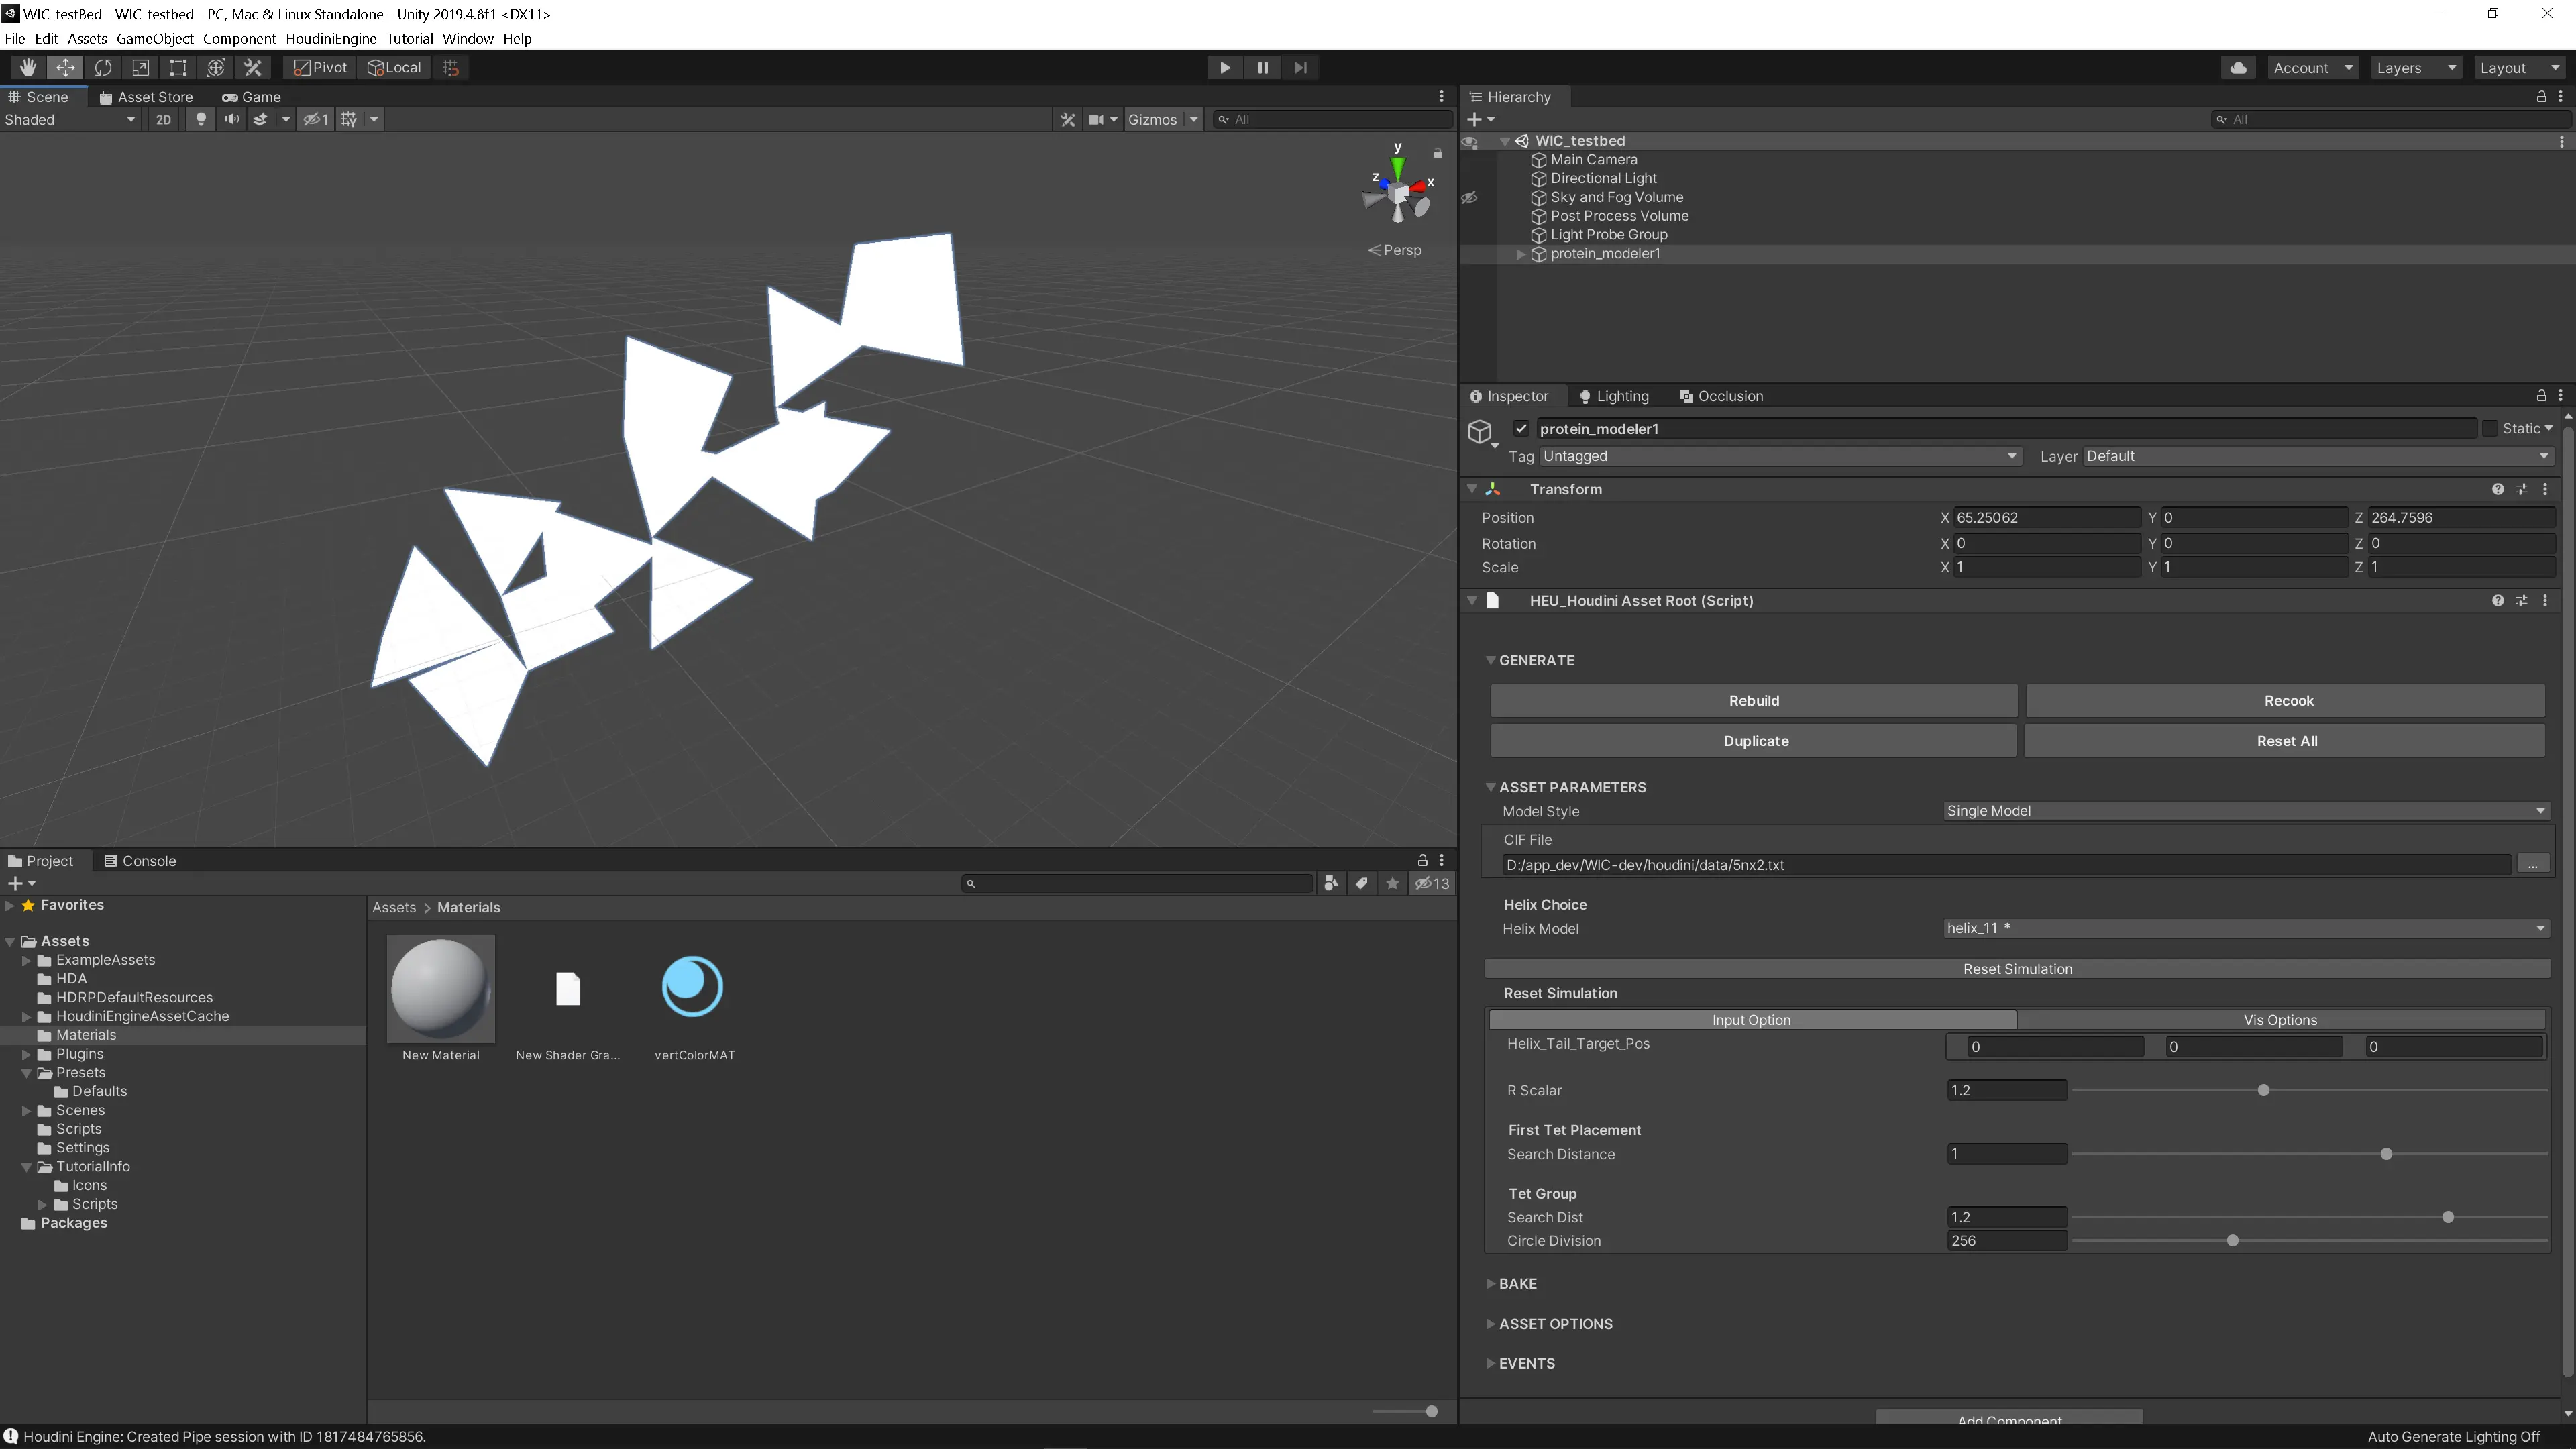
Task: Select the Scale tool
Action: click(x=141, y=67)
